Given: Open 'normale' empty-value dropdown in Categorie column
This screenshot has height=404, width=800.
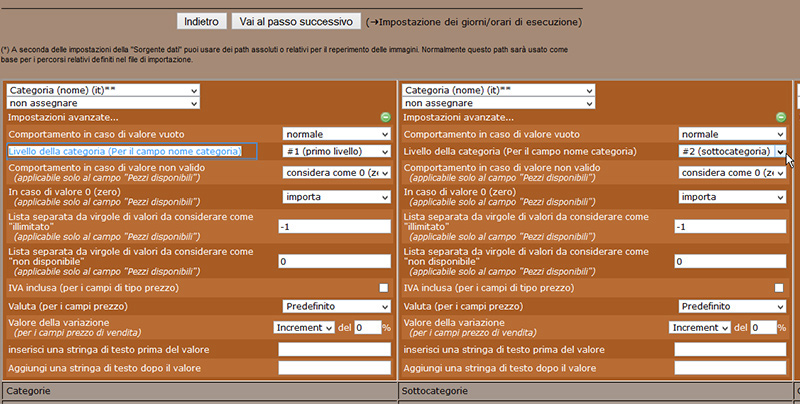Looking at the screenshot, I should click(337, 134).
